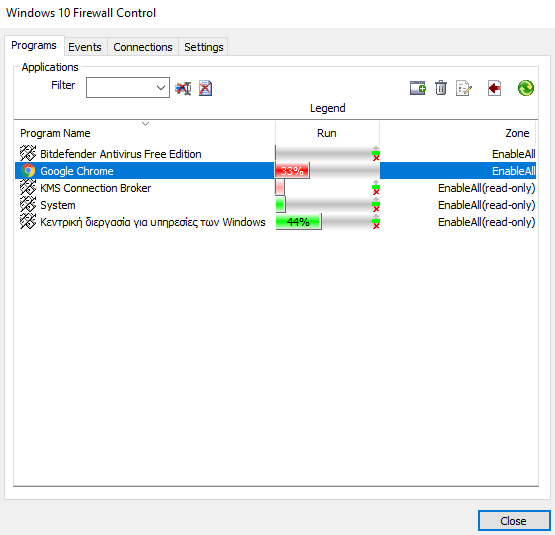Click Google Chrome's 33% run bar

292,171
